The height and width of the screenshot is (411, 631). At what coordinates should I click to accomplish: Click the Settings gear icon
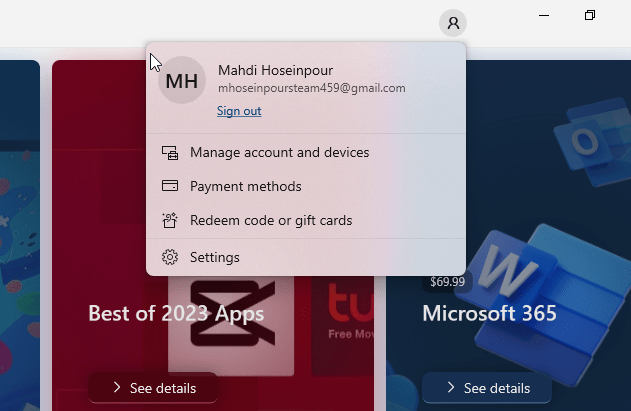(x=170, y=257)
